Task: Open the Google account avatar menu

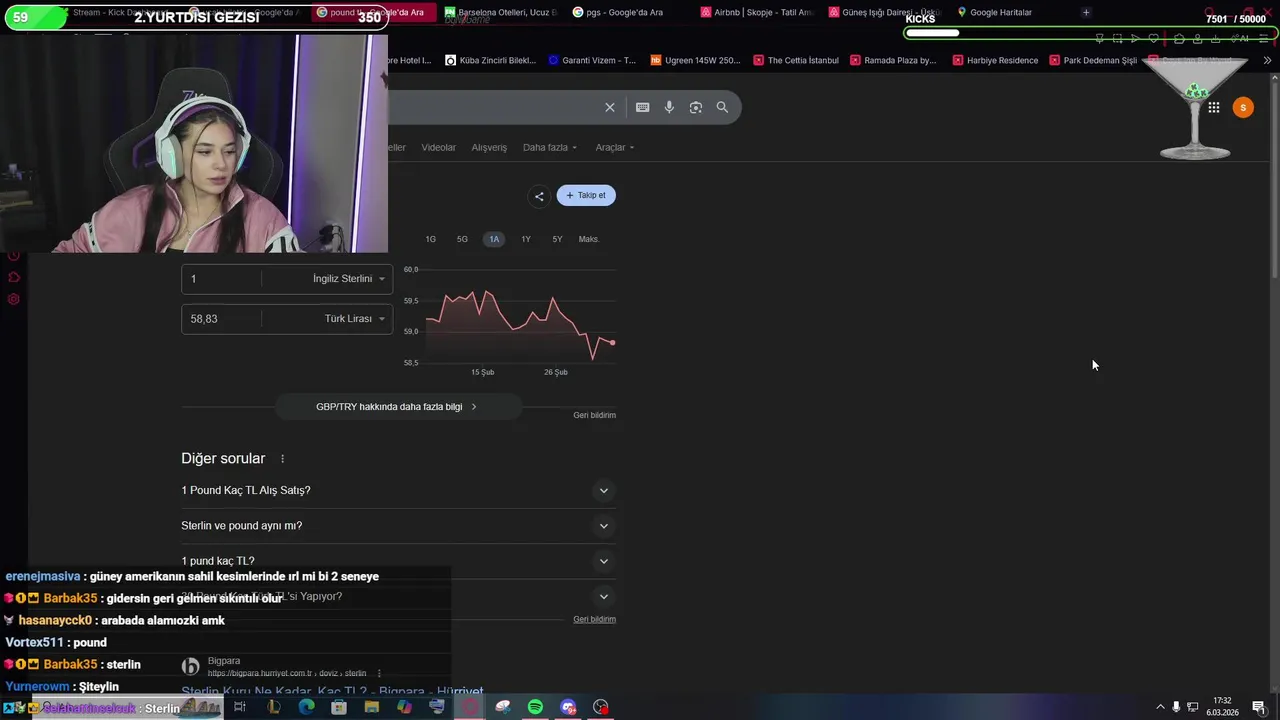Action: [1243, 108]
